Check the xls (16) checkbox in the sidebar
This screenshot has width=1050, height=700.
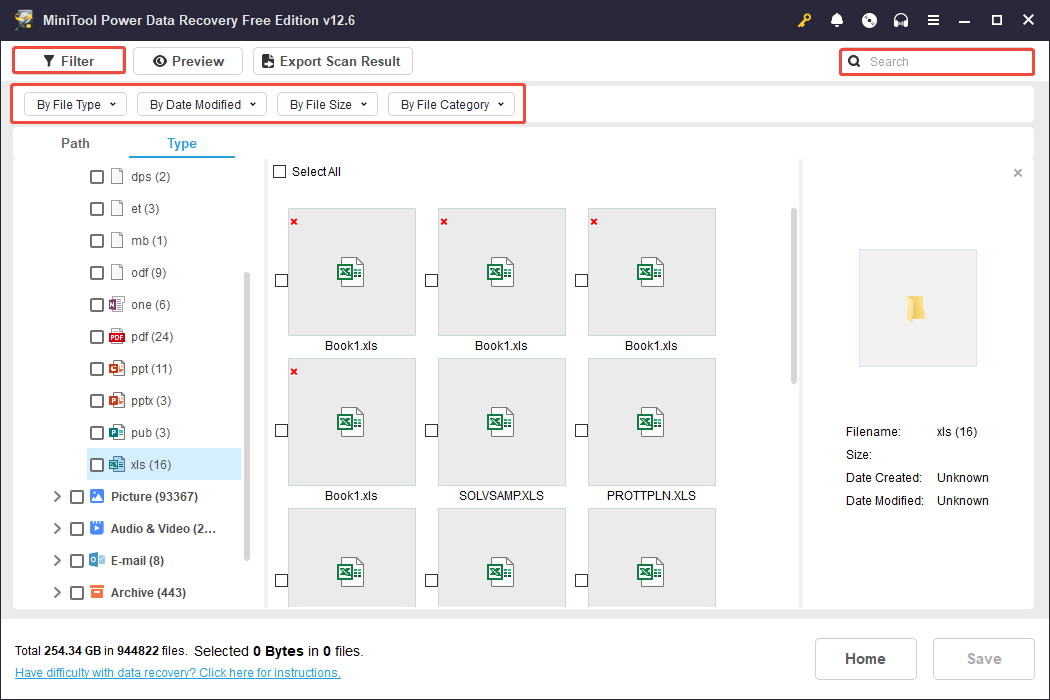pos(97,464)
